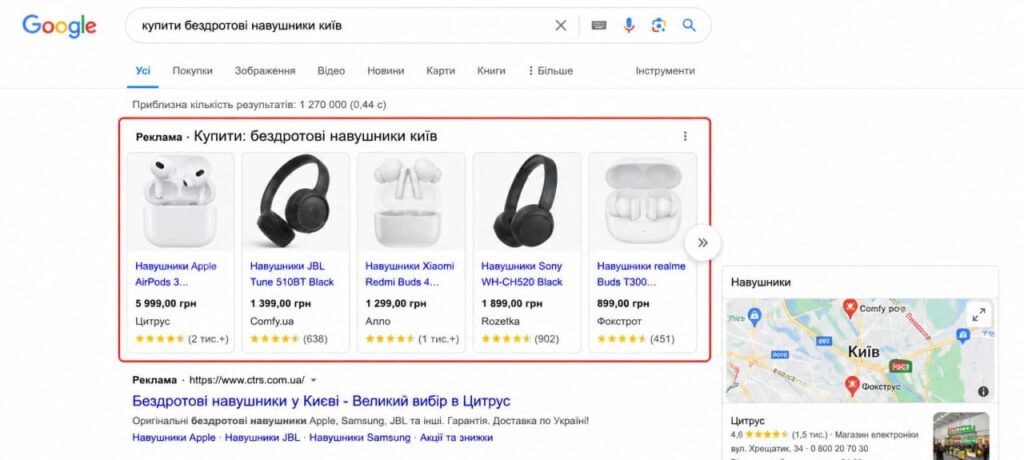Click the blue magnifier search icon
This screenshot has height=460, width=1024.
tap(689, 25)
